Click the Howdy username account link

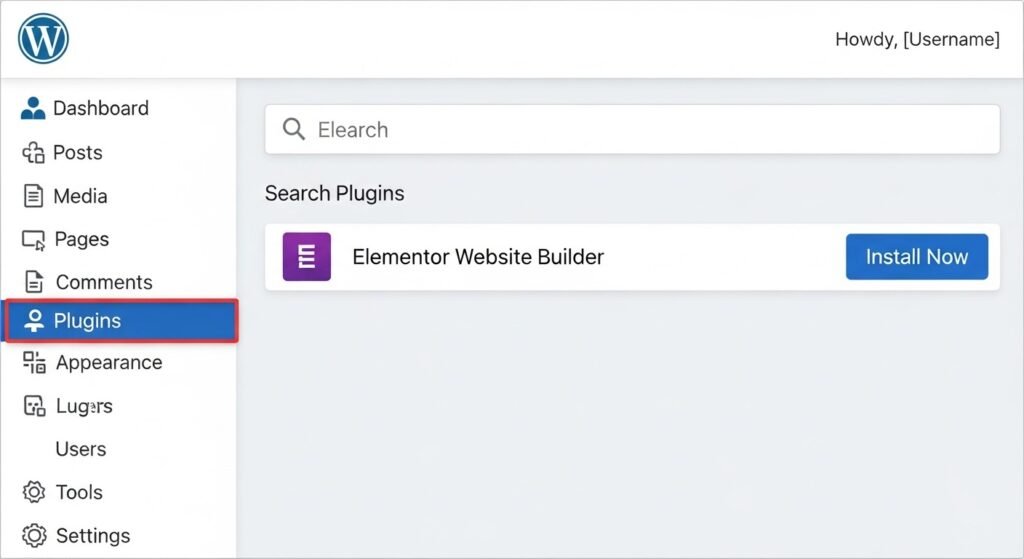(x=916, y=40)
